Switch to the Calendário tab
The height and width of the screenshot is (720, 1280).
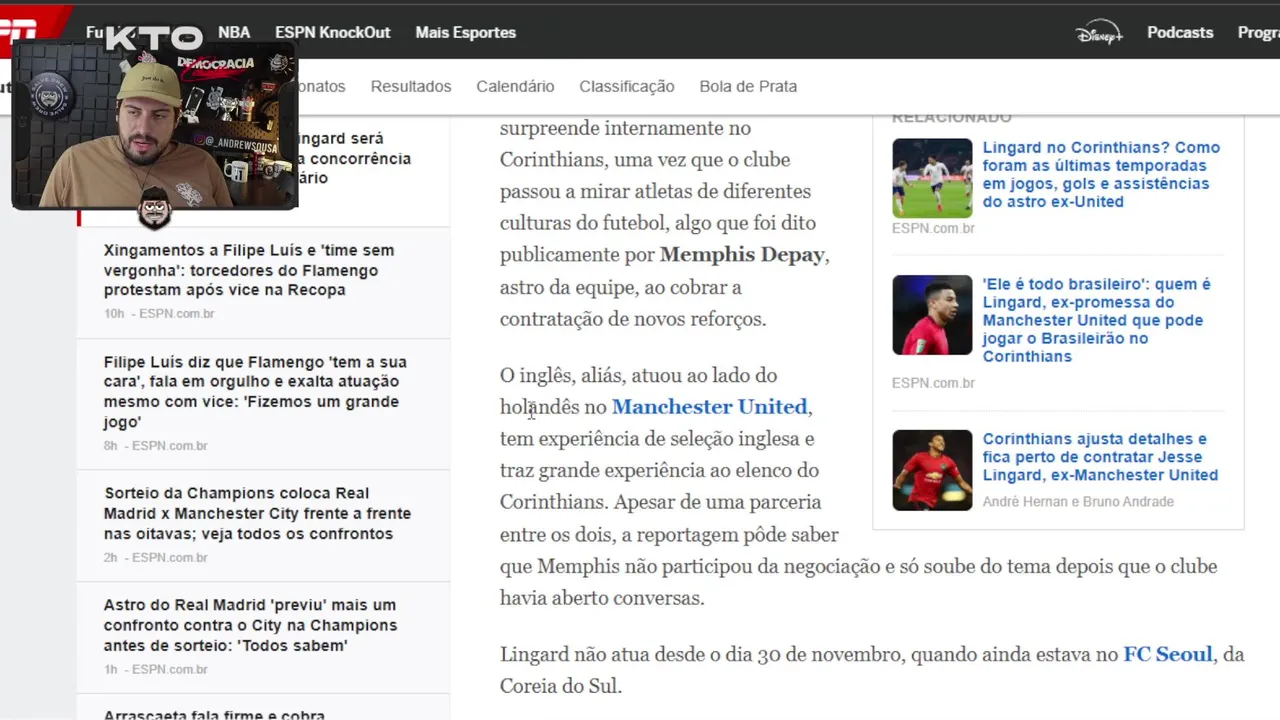pyautogui.click(x=515, y=86)
